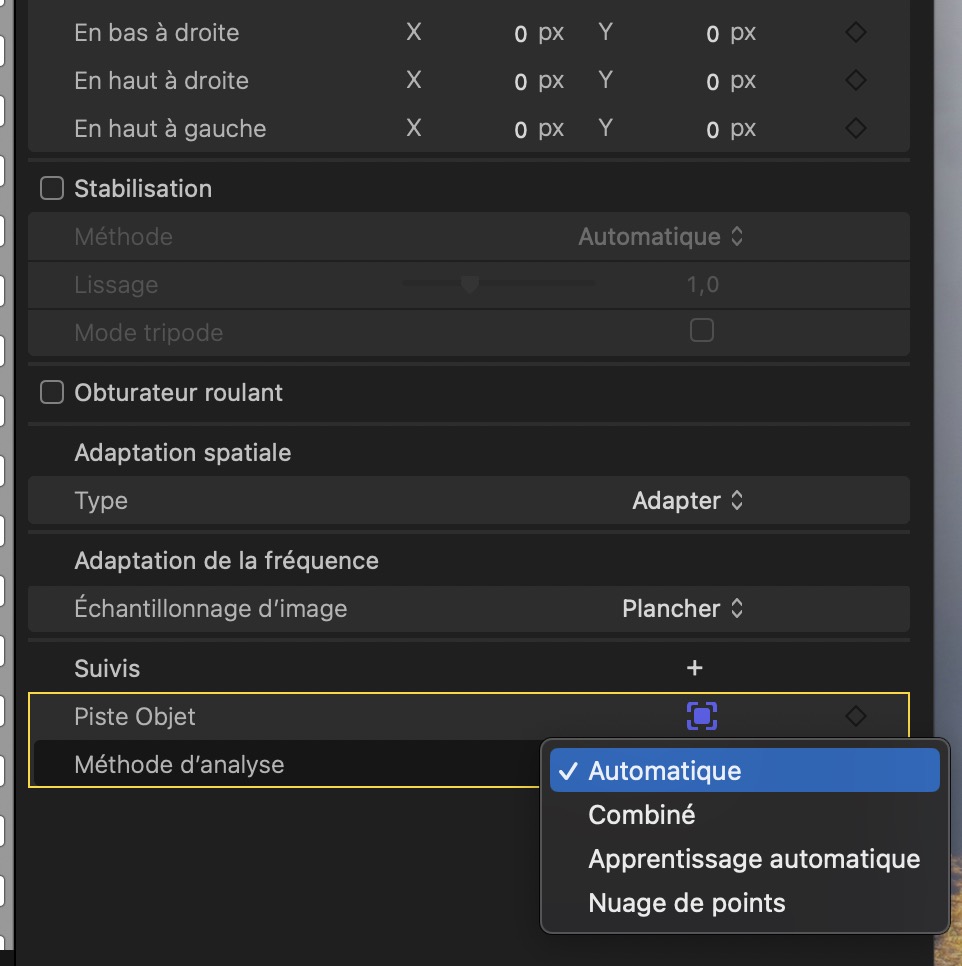The height and width of the screenshot is (966, 962).
Task: Select the Piste Objet row label
Action: (135, 717)
